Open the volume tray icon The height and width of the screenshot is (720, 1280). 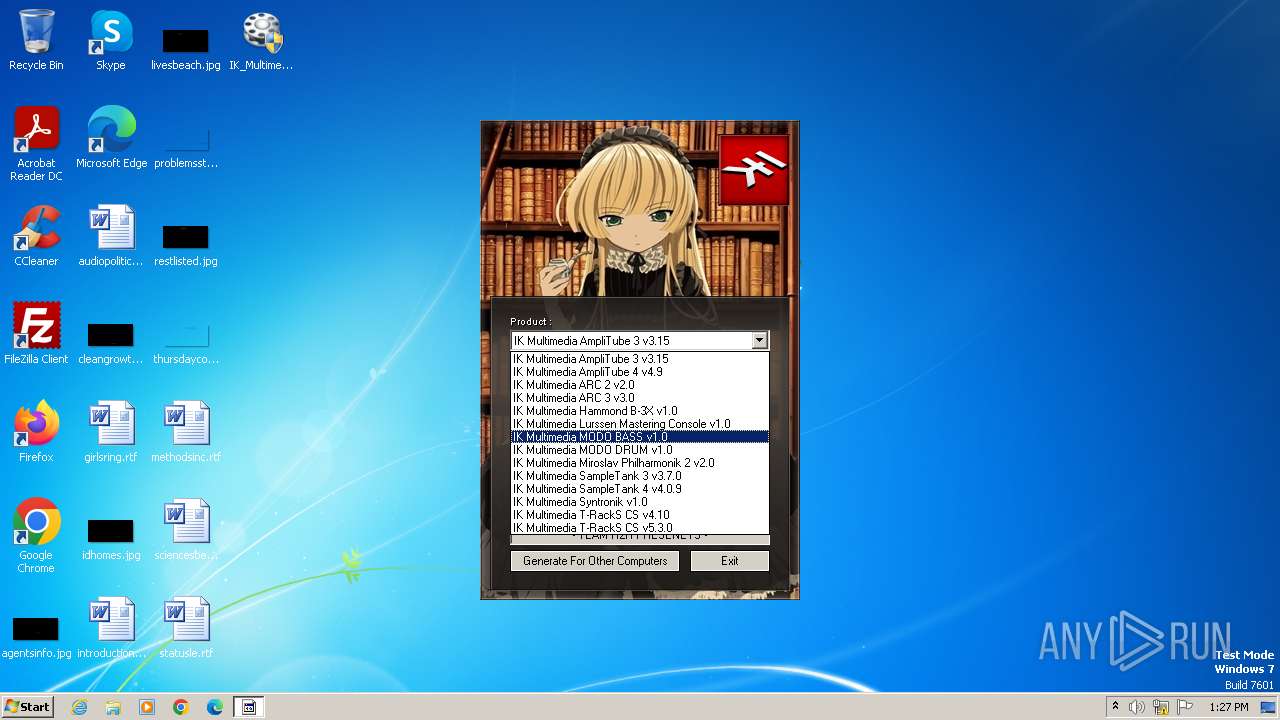tap(1137, 707)
